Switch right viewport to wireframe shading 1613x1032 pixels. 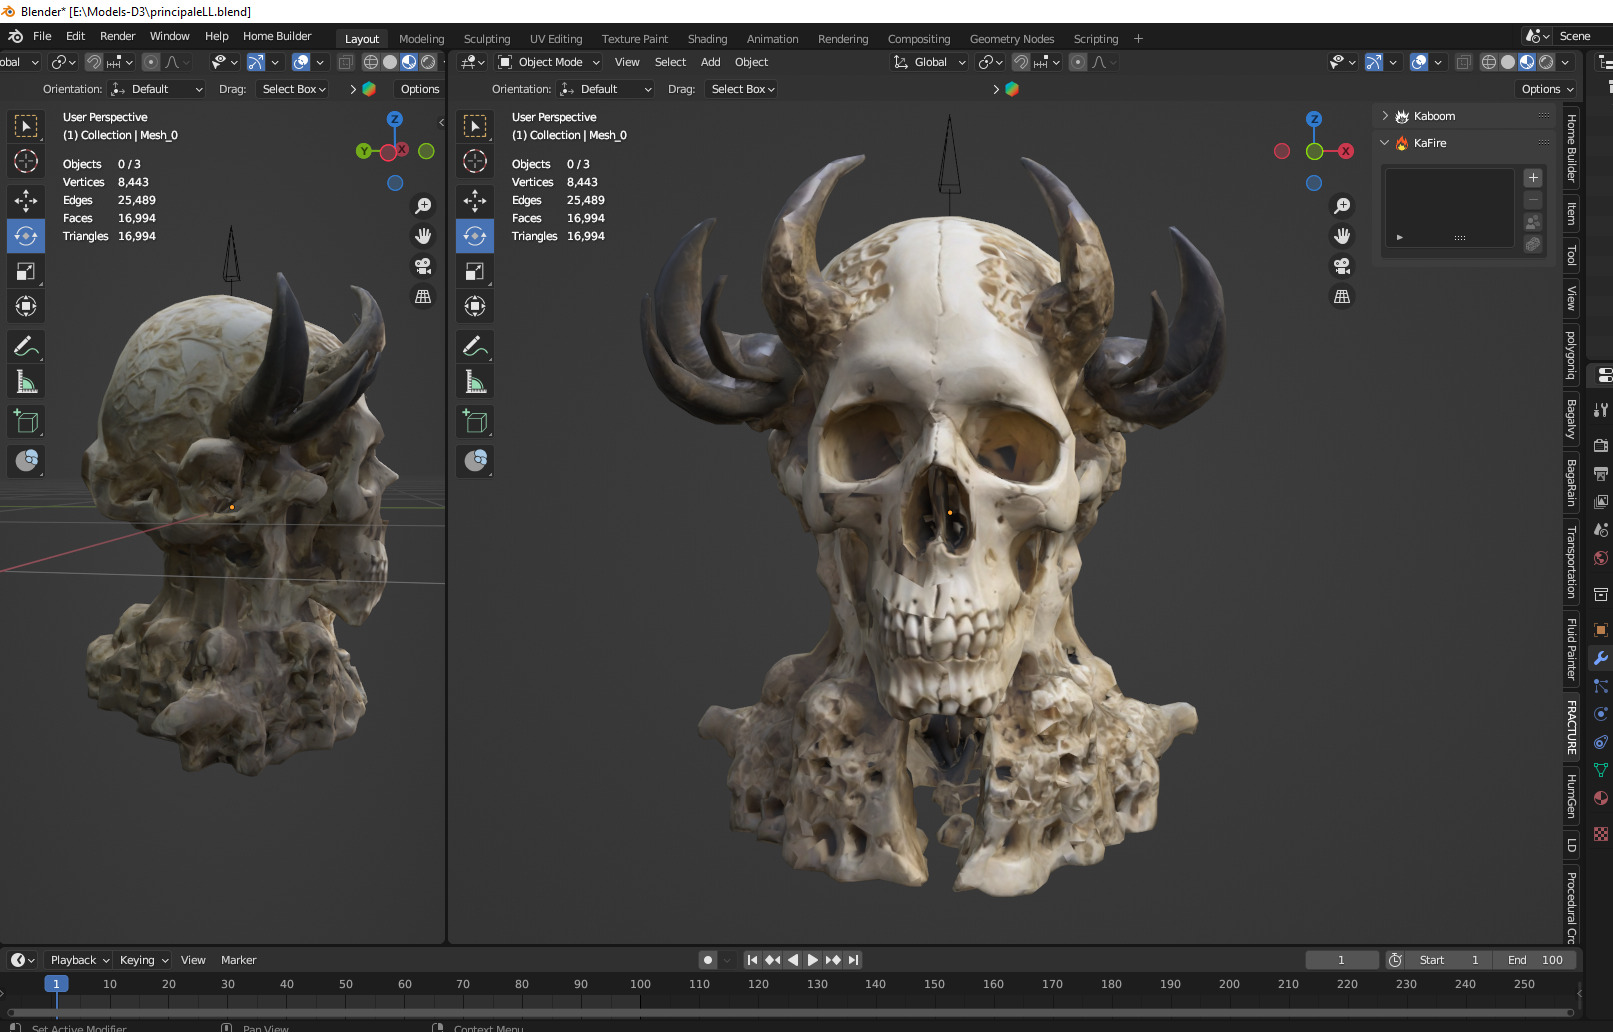(x=1489, y=62)
